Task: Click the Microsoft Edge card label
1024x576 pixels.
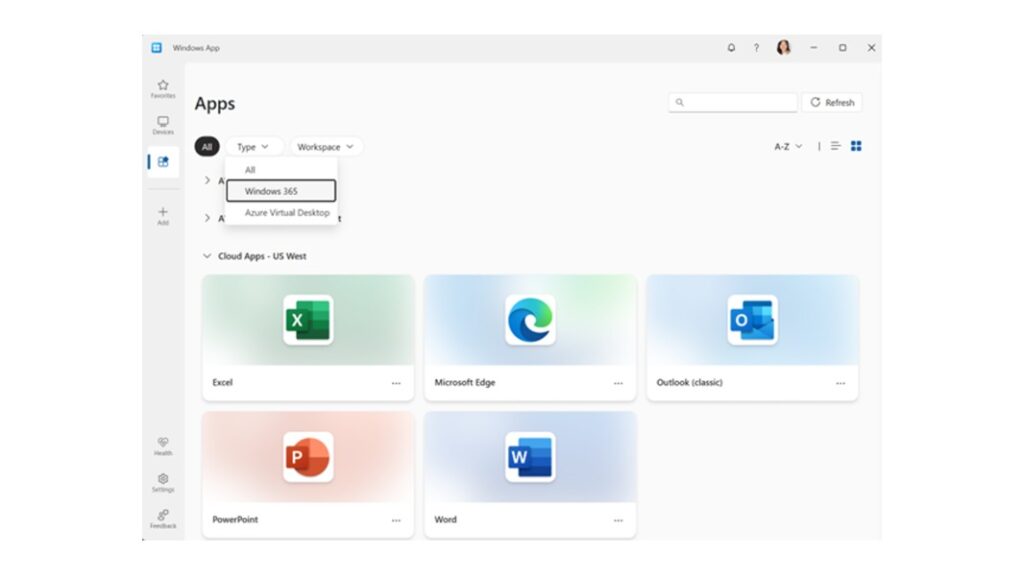Action: [x=465, y=383]
